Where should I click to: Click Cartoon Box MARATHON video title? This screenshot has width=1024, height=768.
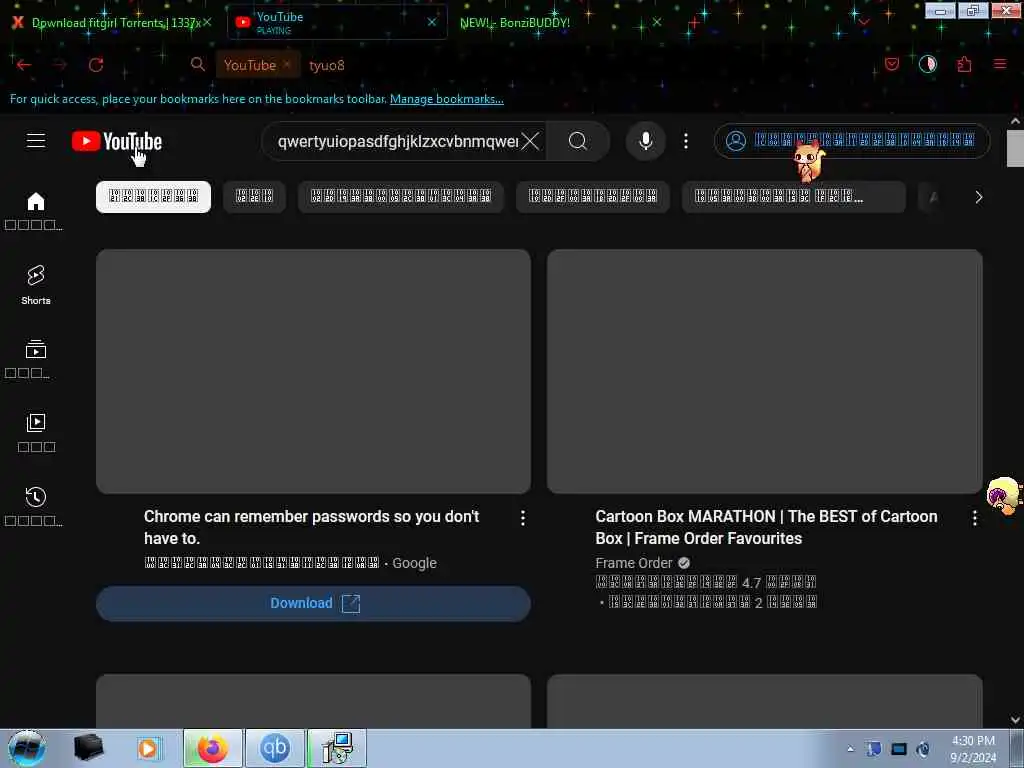pyautogui.click(x=766, y=527)
